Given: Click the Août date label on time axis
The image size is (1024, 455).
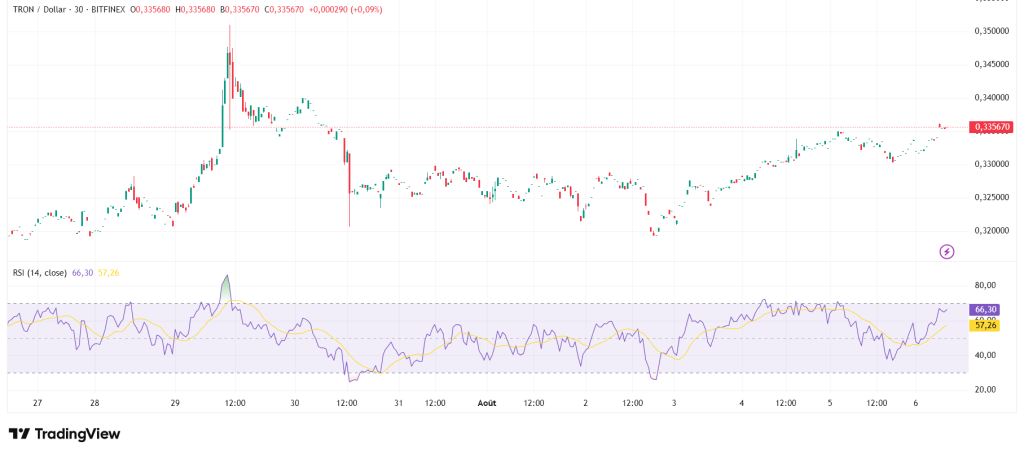Looking at the screenshot, I should 487,403.
